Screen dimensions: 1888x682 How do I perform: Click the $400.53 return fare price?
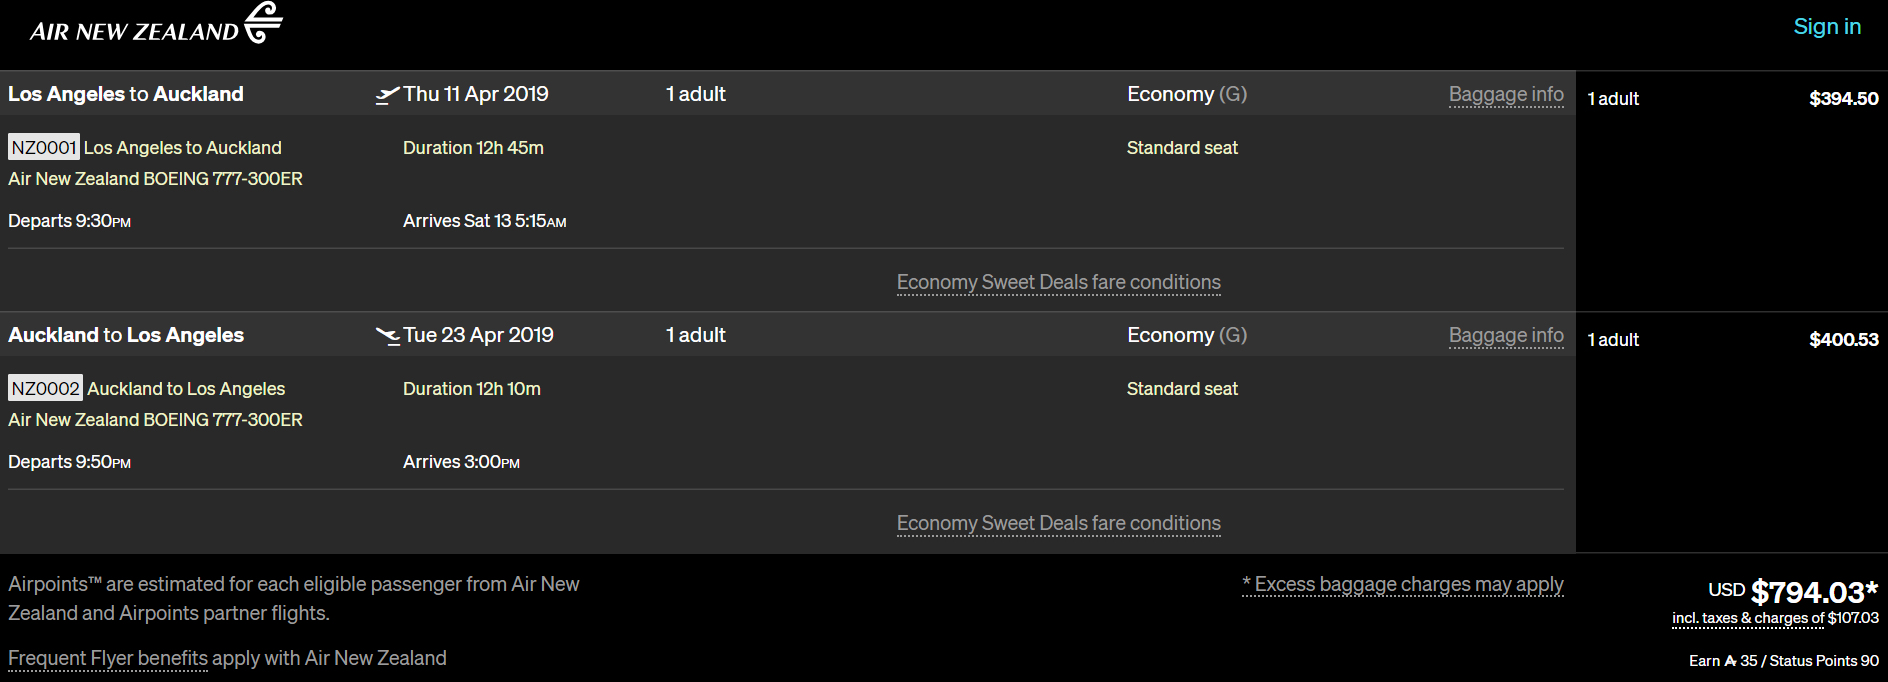click(x=1843, y=340)
